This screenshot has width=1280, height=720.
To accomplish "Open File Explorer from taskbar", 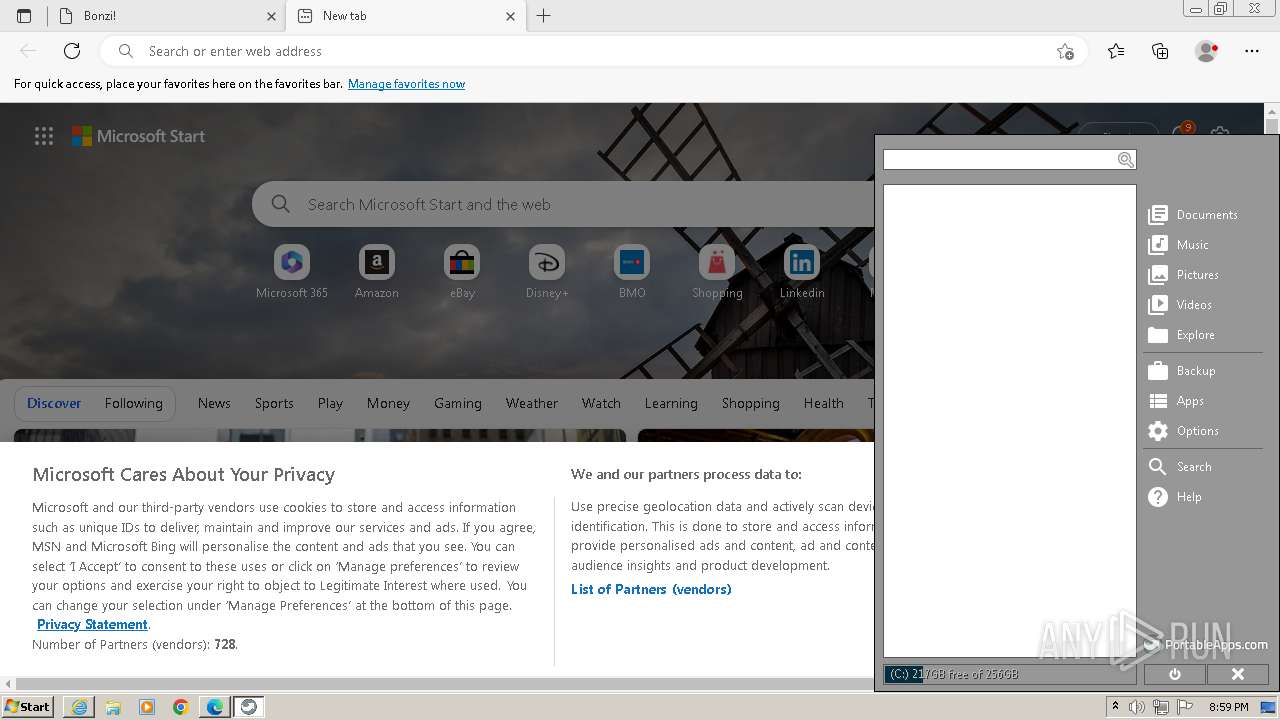I will (113, 707).
